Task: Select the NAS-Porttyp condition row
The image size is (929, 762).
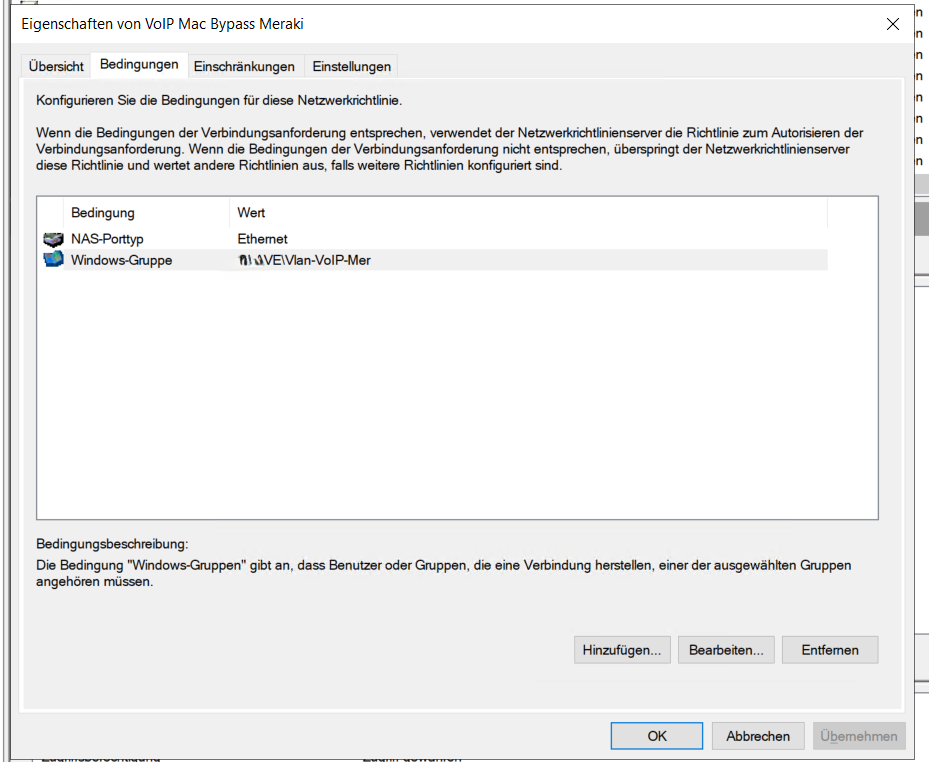Action: pos(107,240)
